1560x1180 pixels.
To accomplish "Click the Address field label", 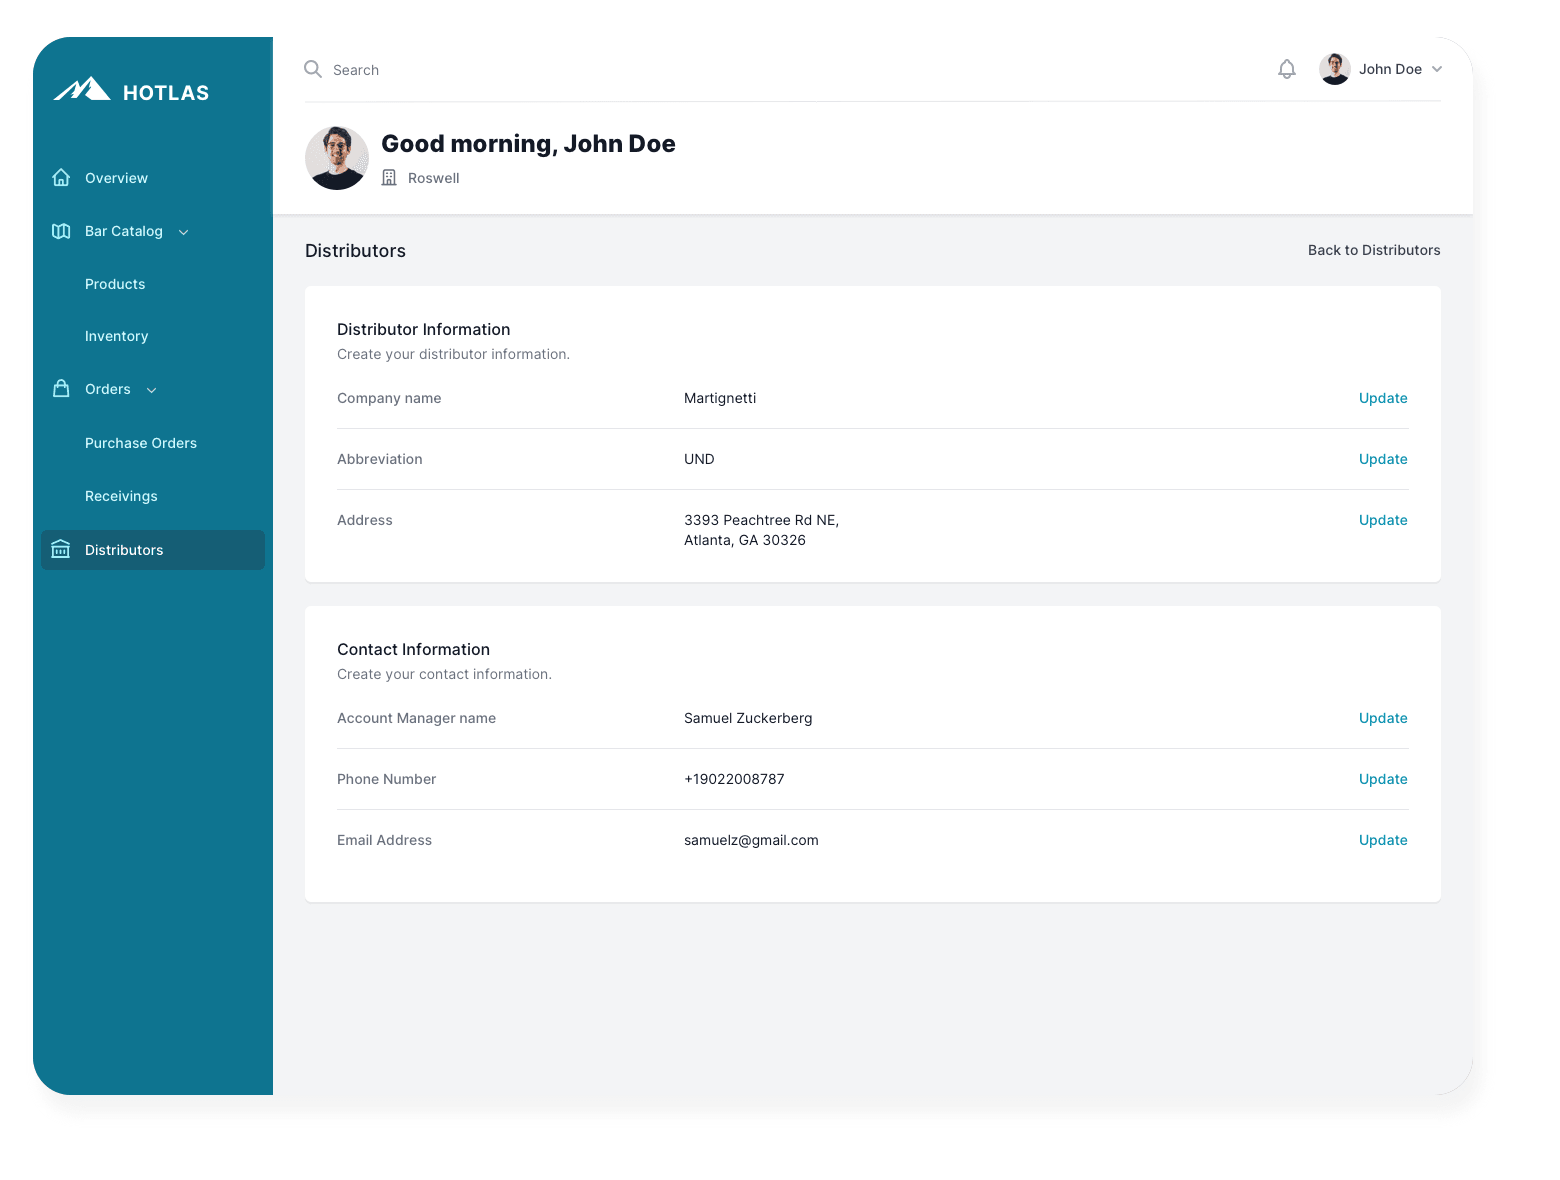I will tap(365, 520).
